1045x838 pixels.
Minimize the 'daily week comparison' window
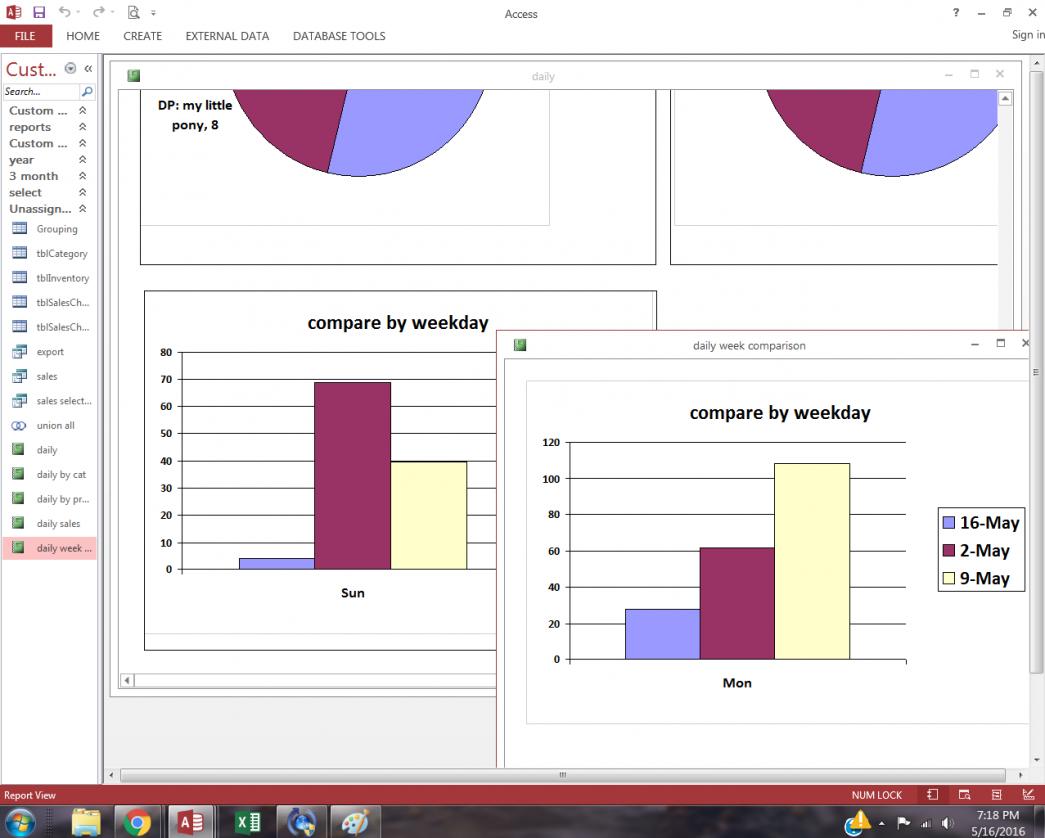point(975,344)
